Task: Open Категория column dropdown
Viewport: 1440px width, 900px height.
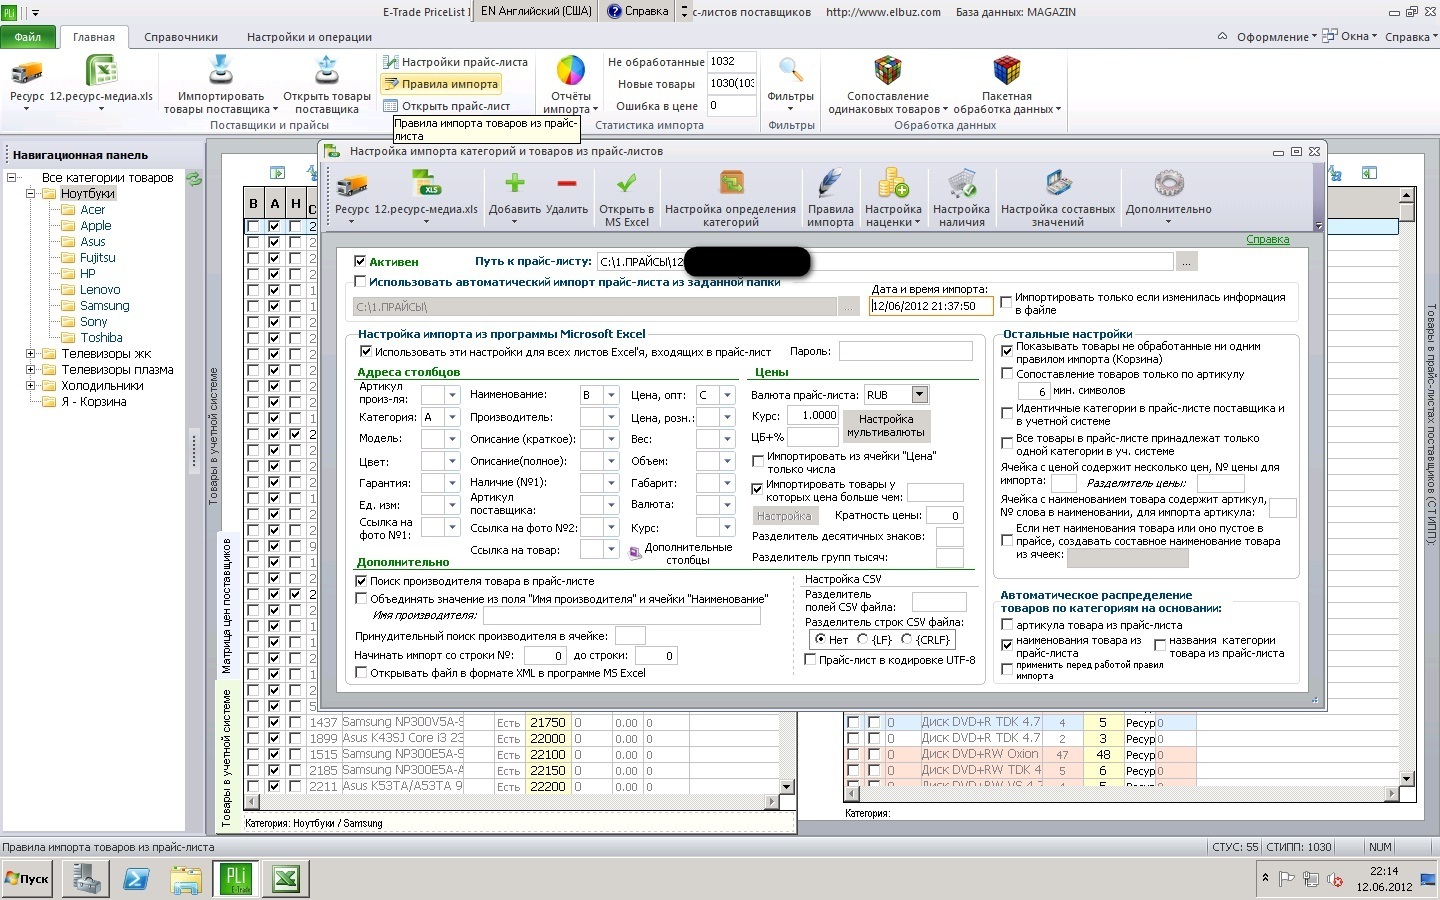Action: coord(452,417)
